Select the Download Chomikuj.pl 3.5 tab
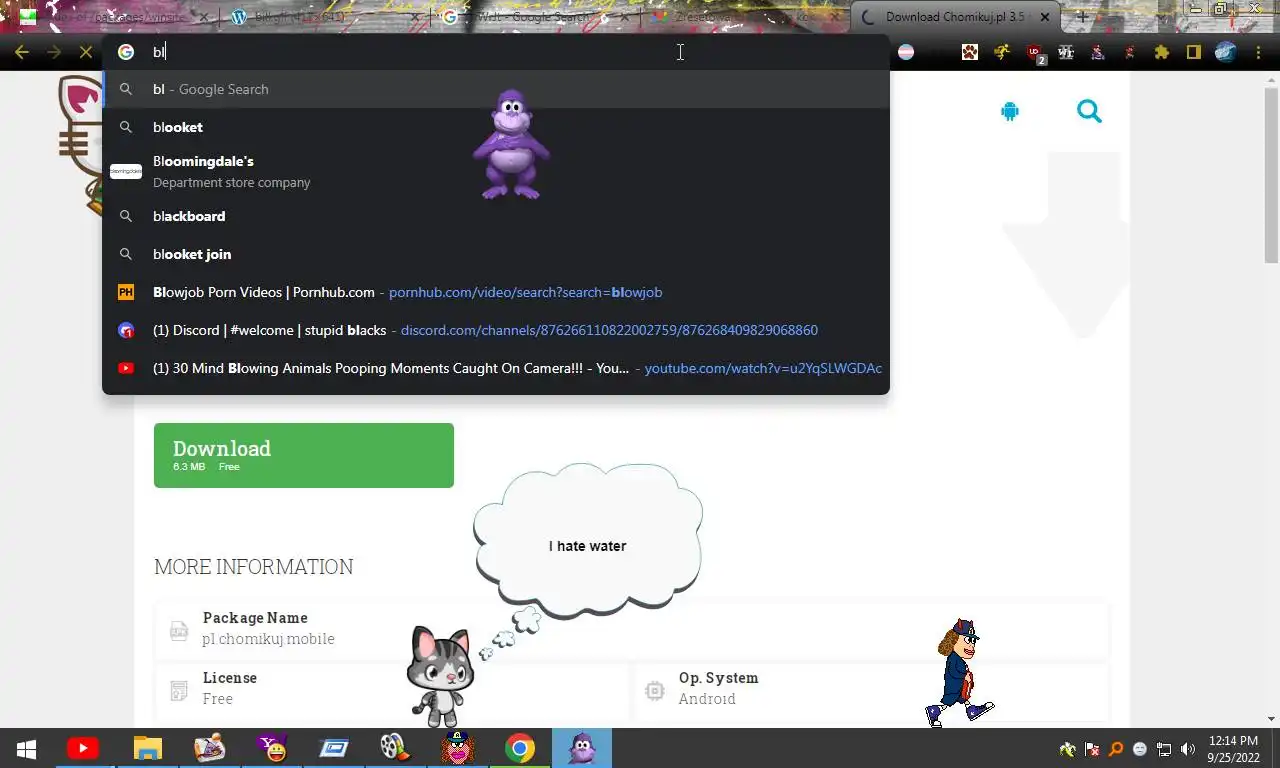 [955, 17]
